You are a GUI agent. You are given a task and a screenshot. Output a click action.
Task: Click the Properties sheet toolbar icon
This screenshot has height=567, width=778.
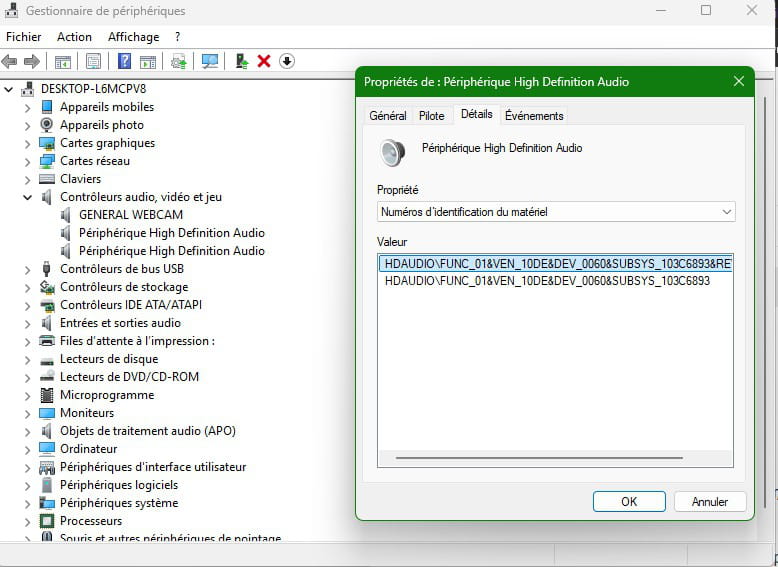(x=93, y=62)
